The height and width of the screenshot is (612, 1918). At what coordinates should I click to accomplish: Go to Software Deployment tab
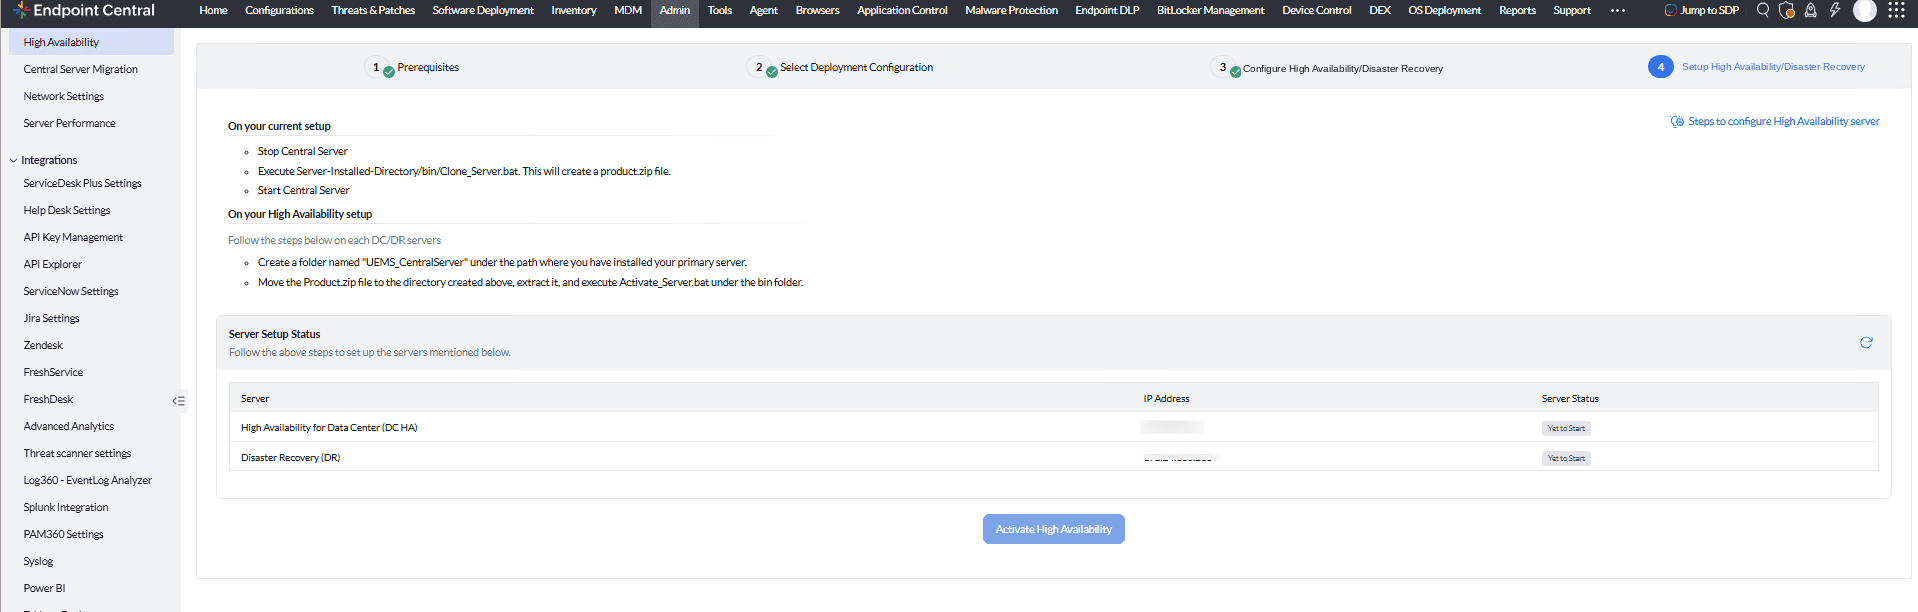point(483,10)
